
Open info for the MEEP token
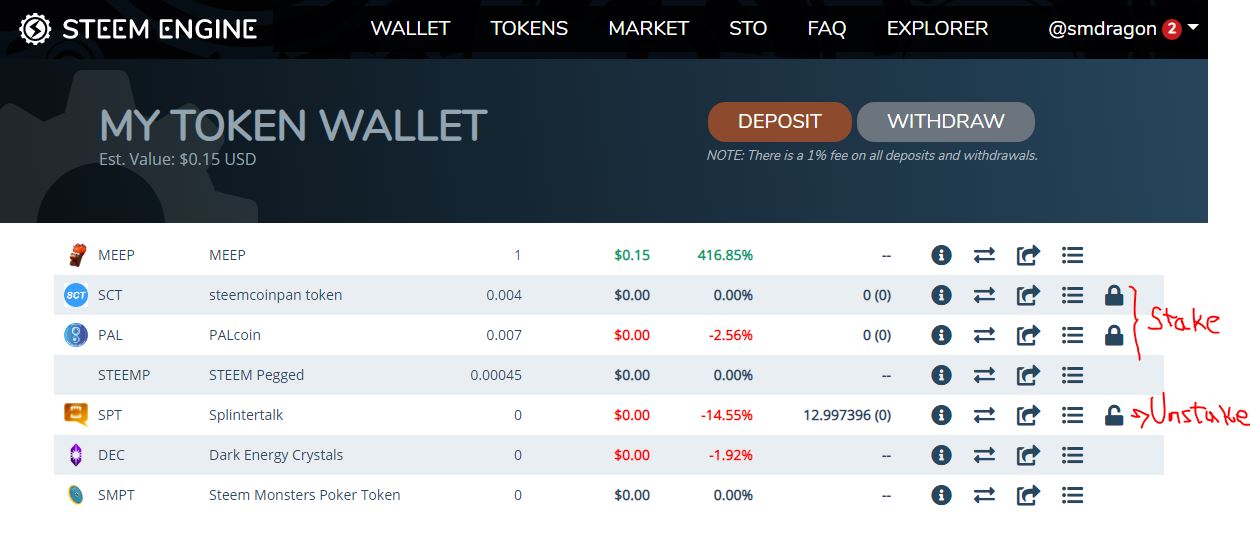coord(940,255)
